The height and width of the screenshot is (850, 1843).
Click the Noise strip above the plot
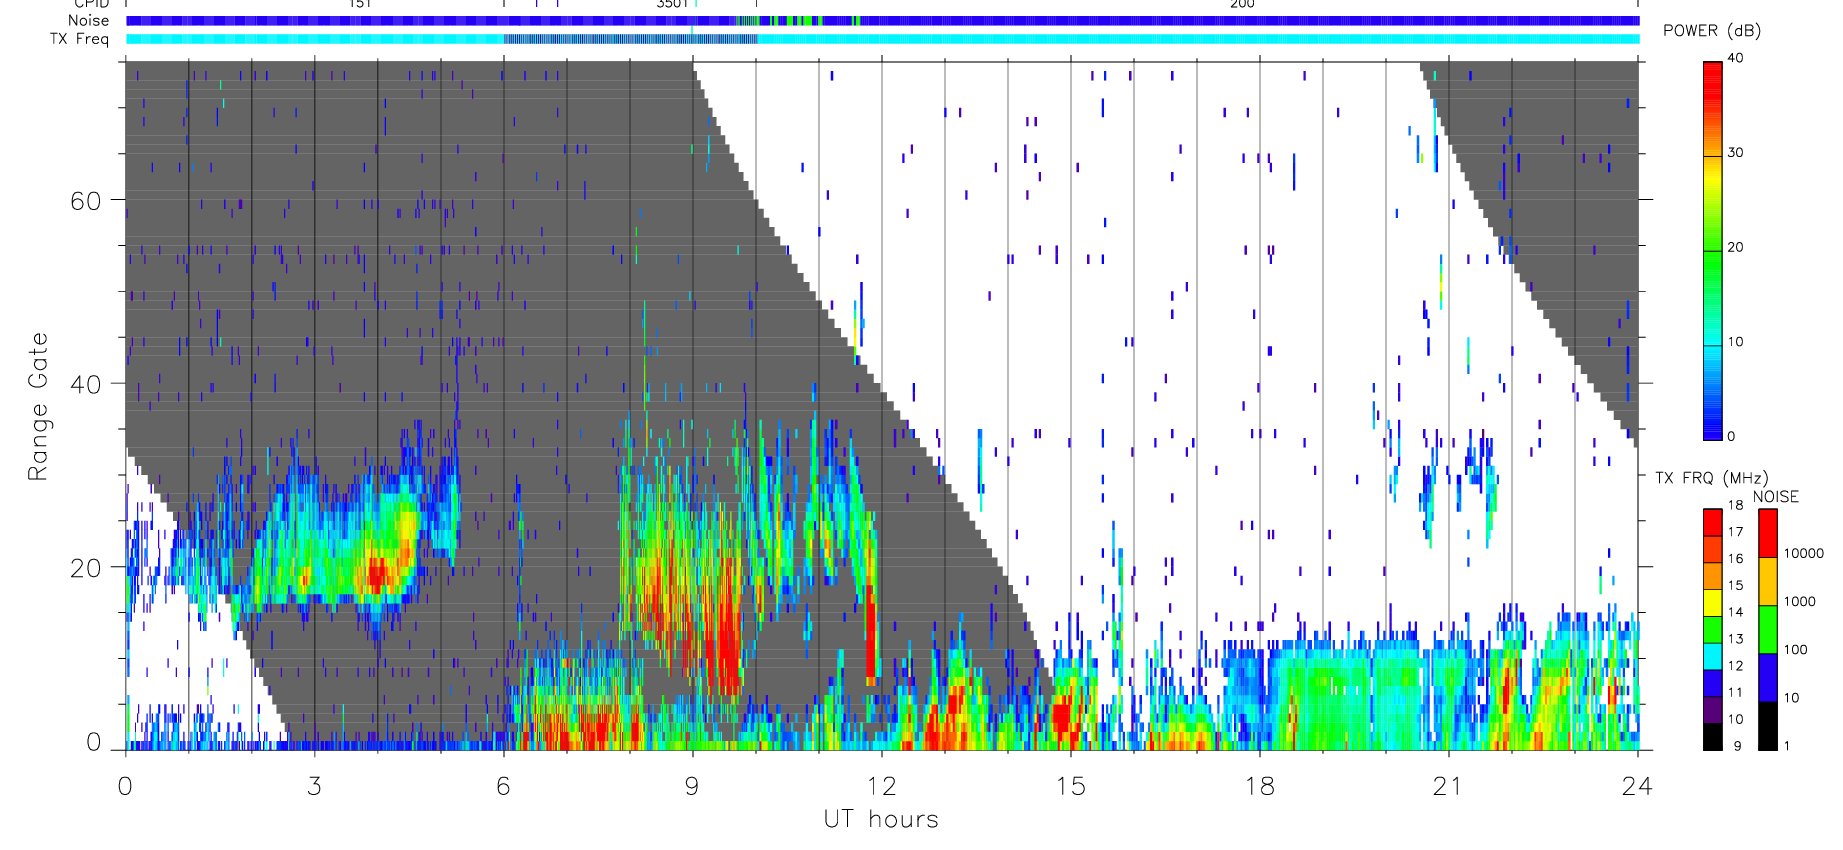pyautogui.click(x=883, y=20)
